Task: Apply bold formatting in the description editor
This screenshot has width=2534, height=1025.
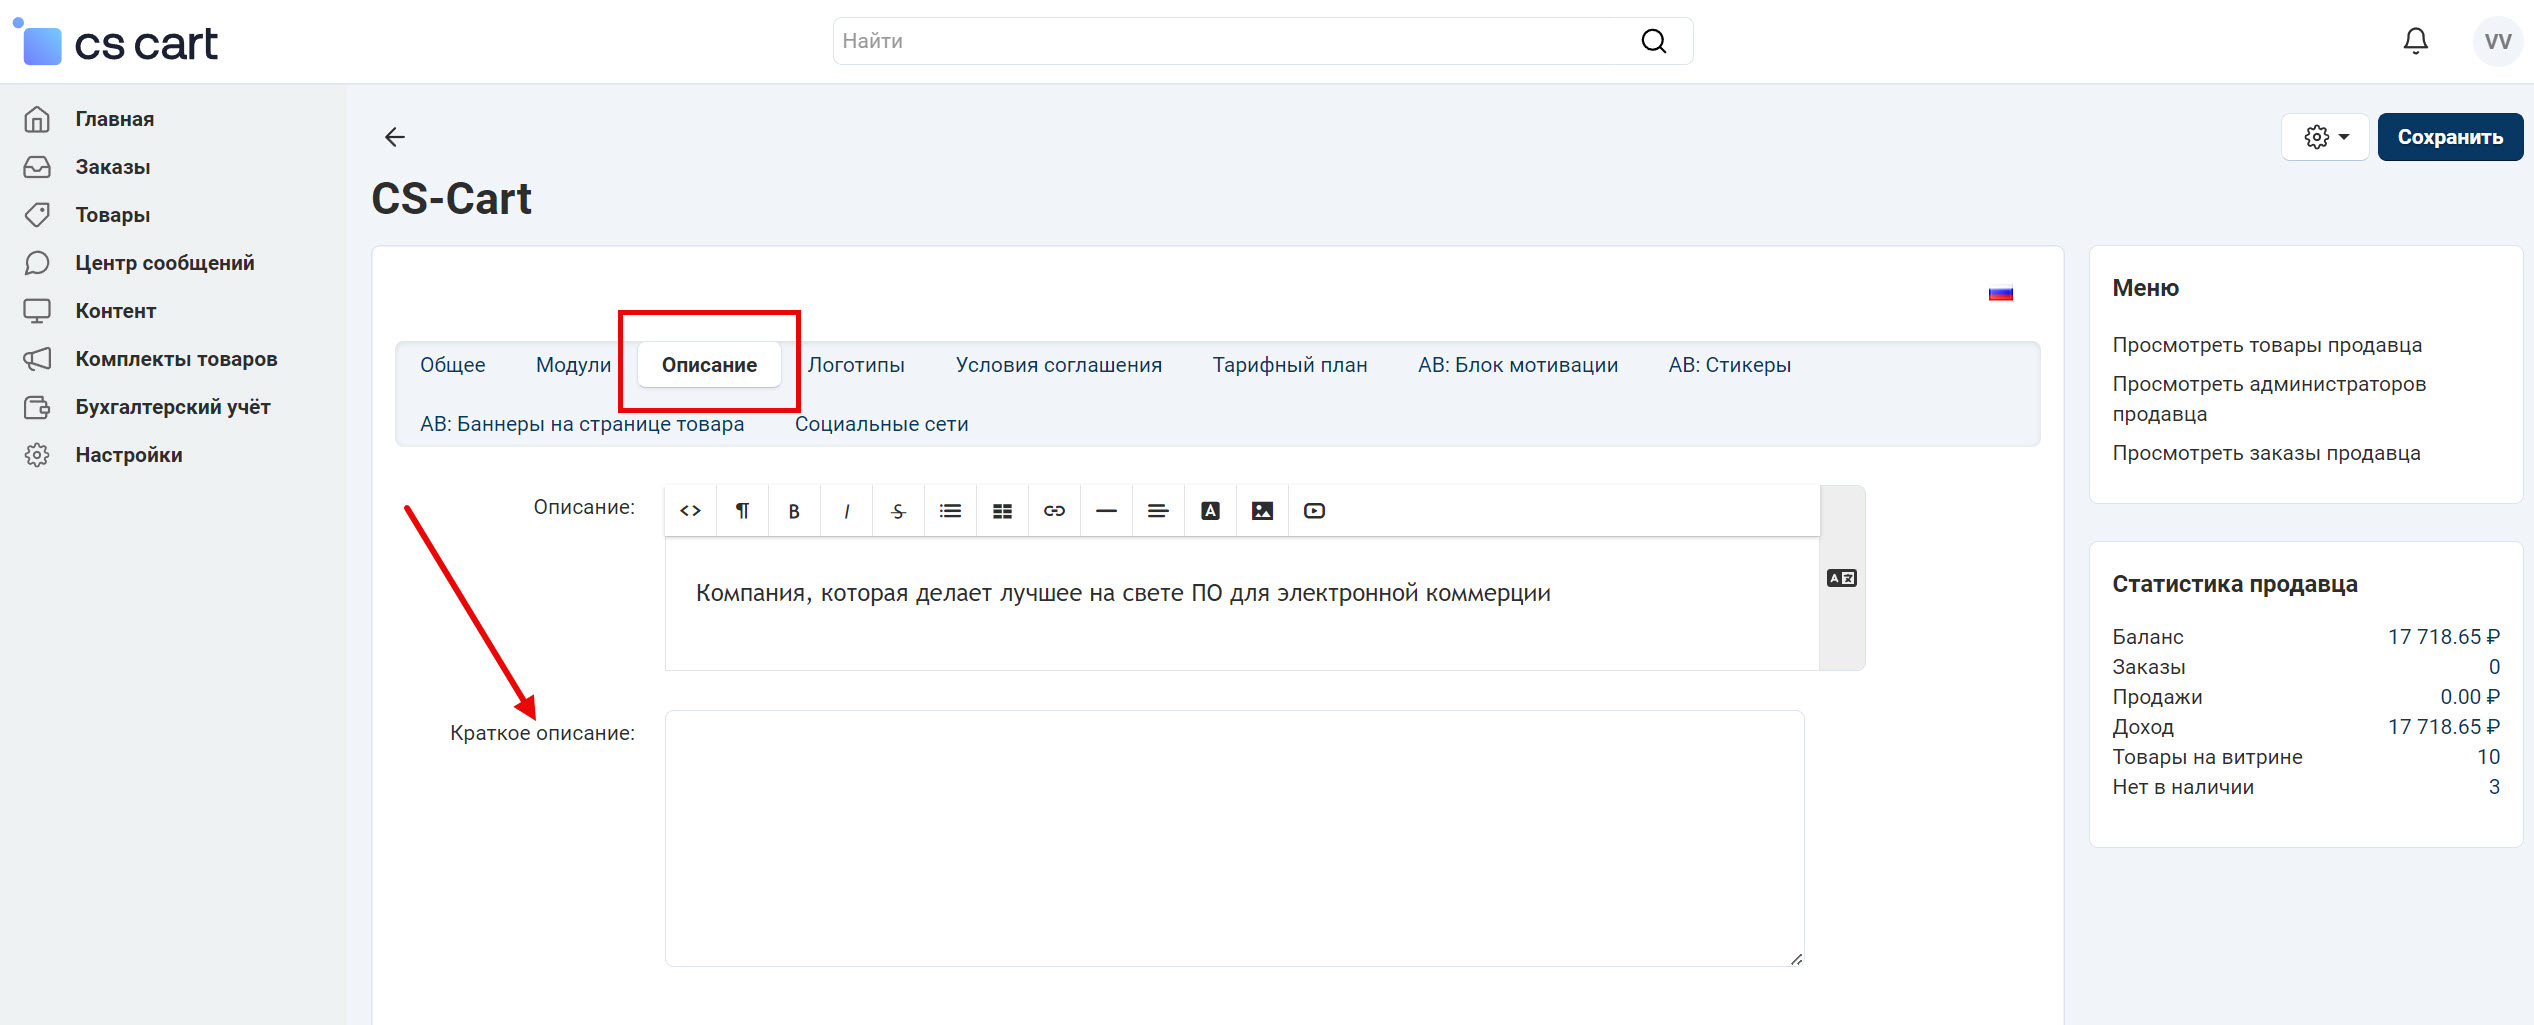Action: 793,510
